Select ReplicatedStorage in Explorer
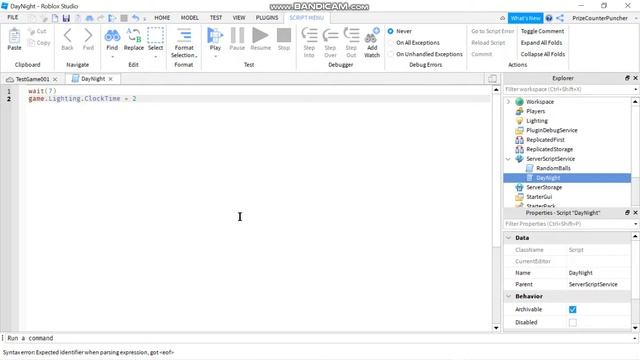The height and width of the screenshot is (360, 640). 549,149
